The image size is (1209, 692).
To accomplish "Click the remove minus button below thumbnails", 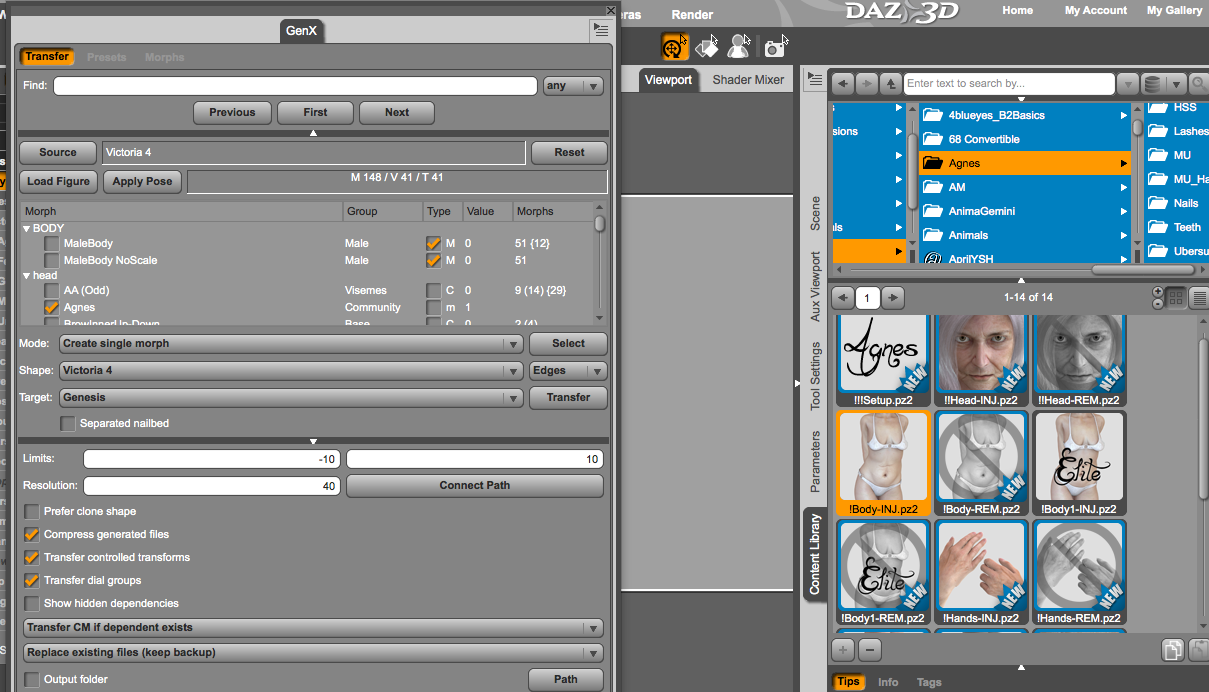I will pos(869,650).
